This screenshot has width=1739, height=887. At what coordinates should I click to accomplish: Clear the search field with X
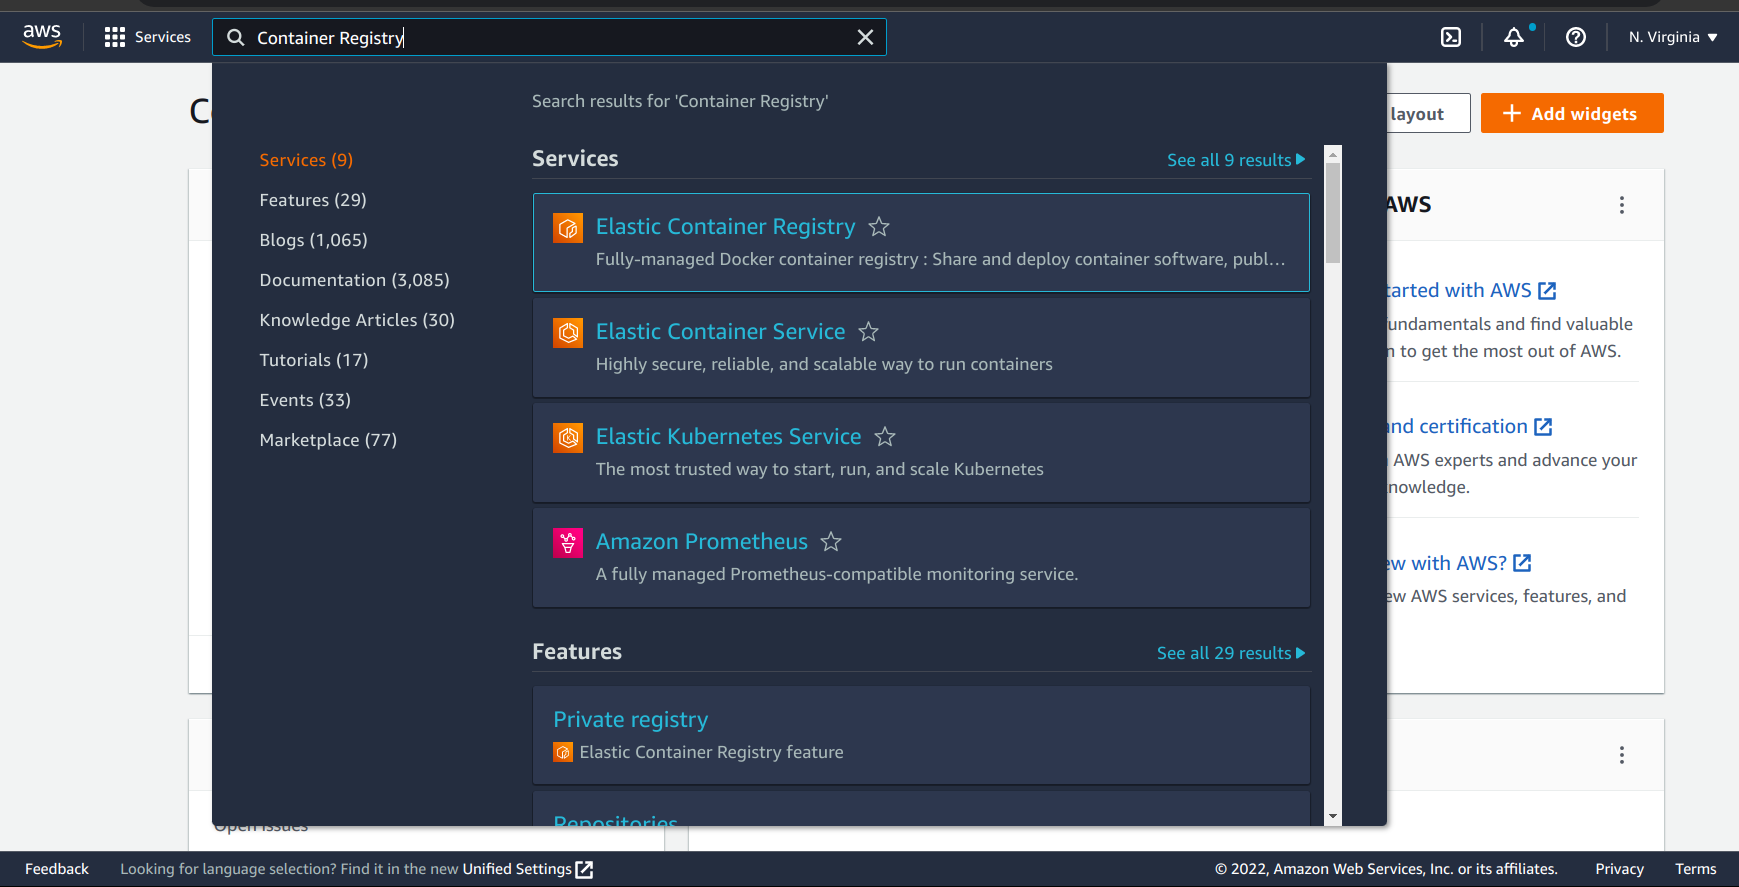[865, 37]
